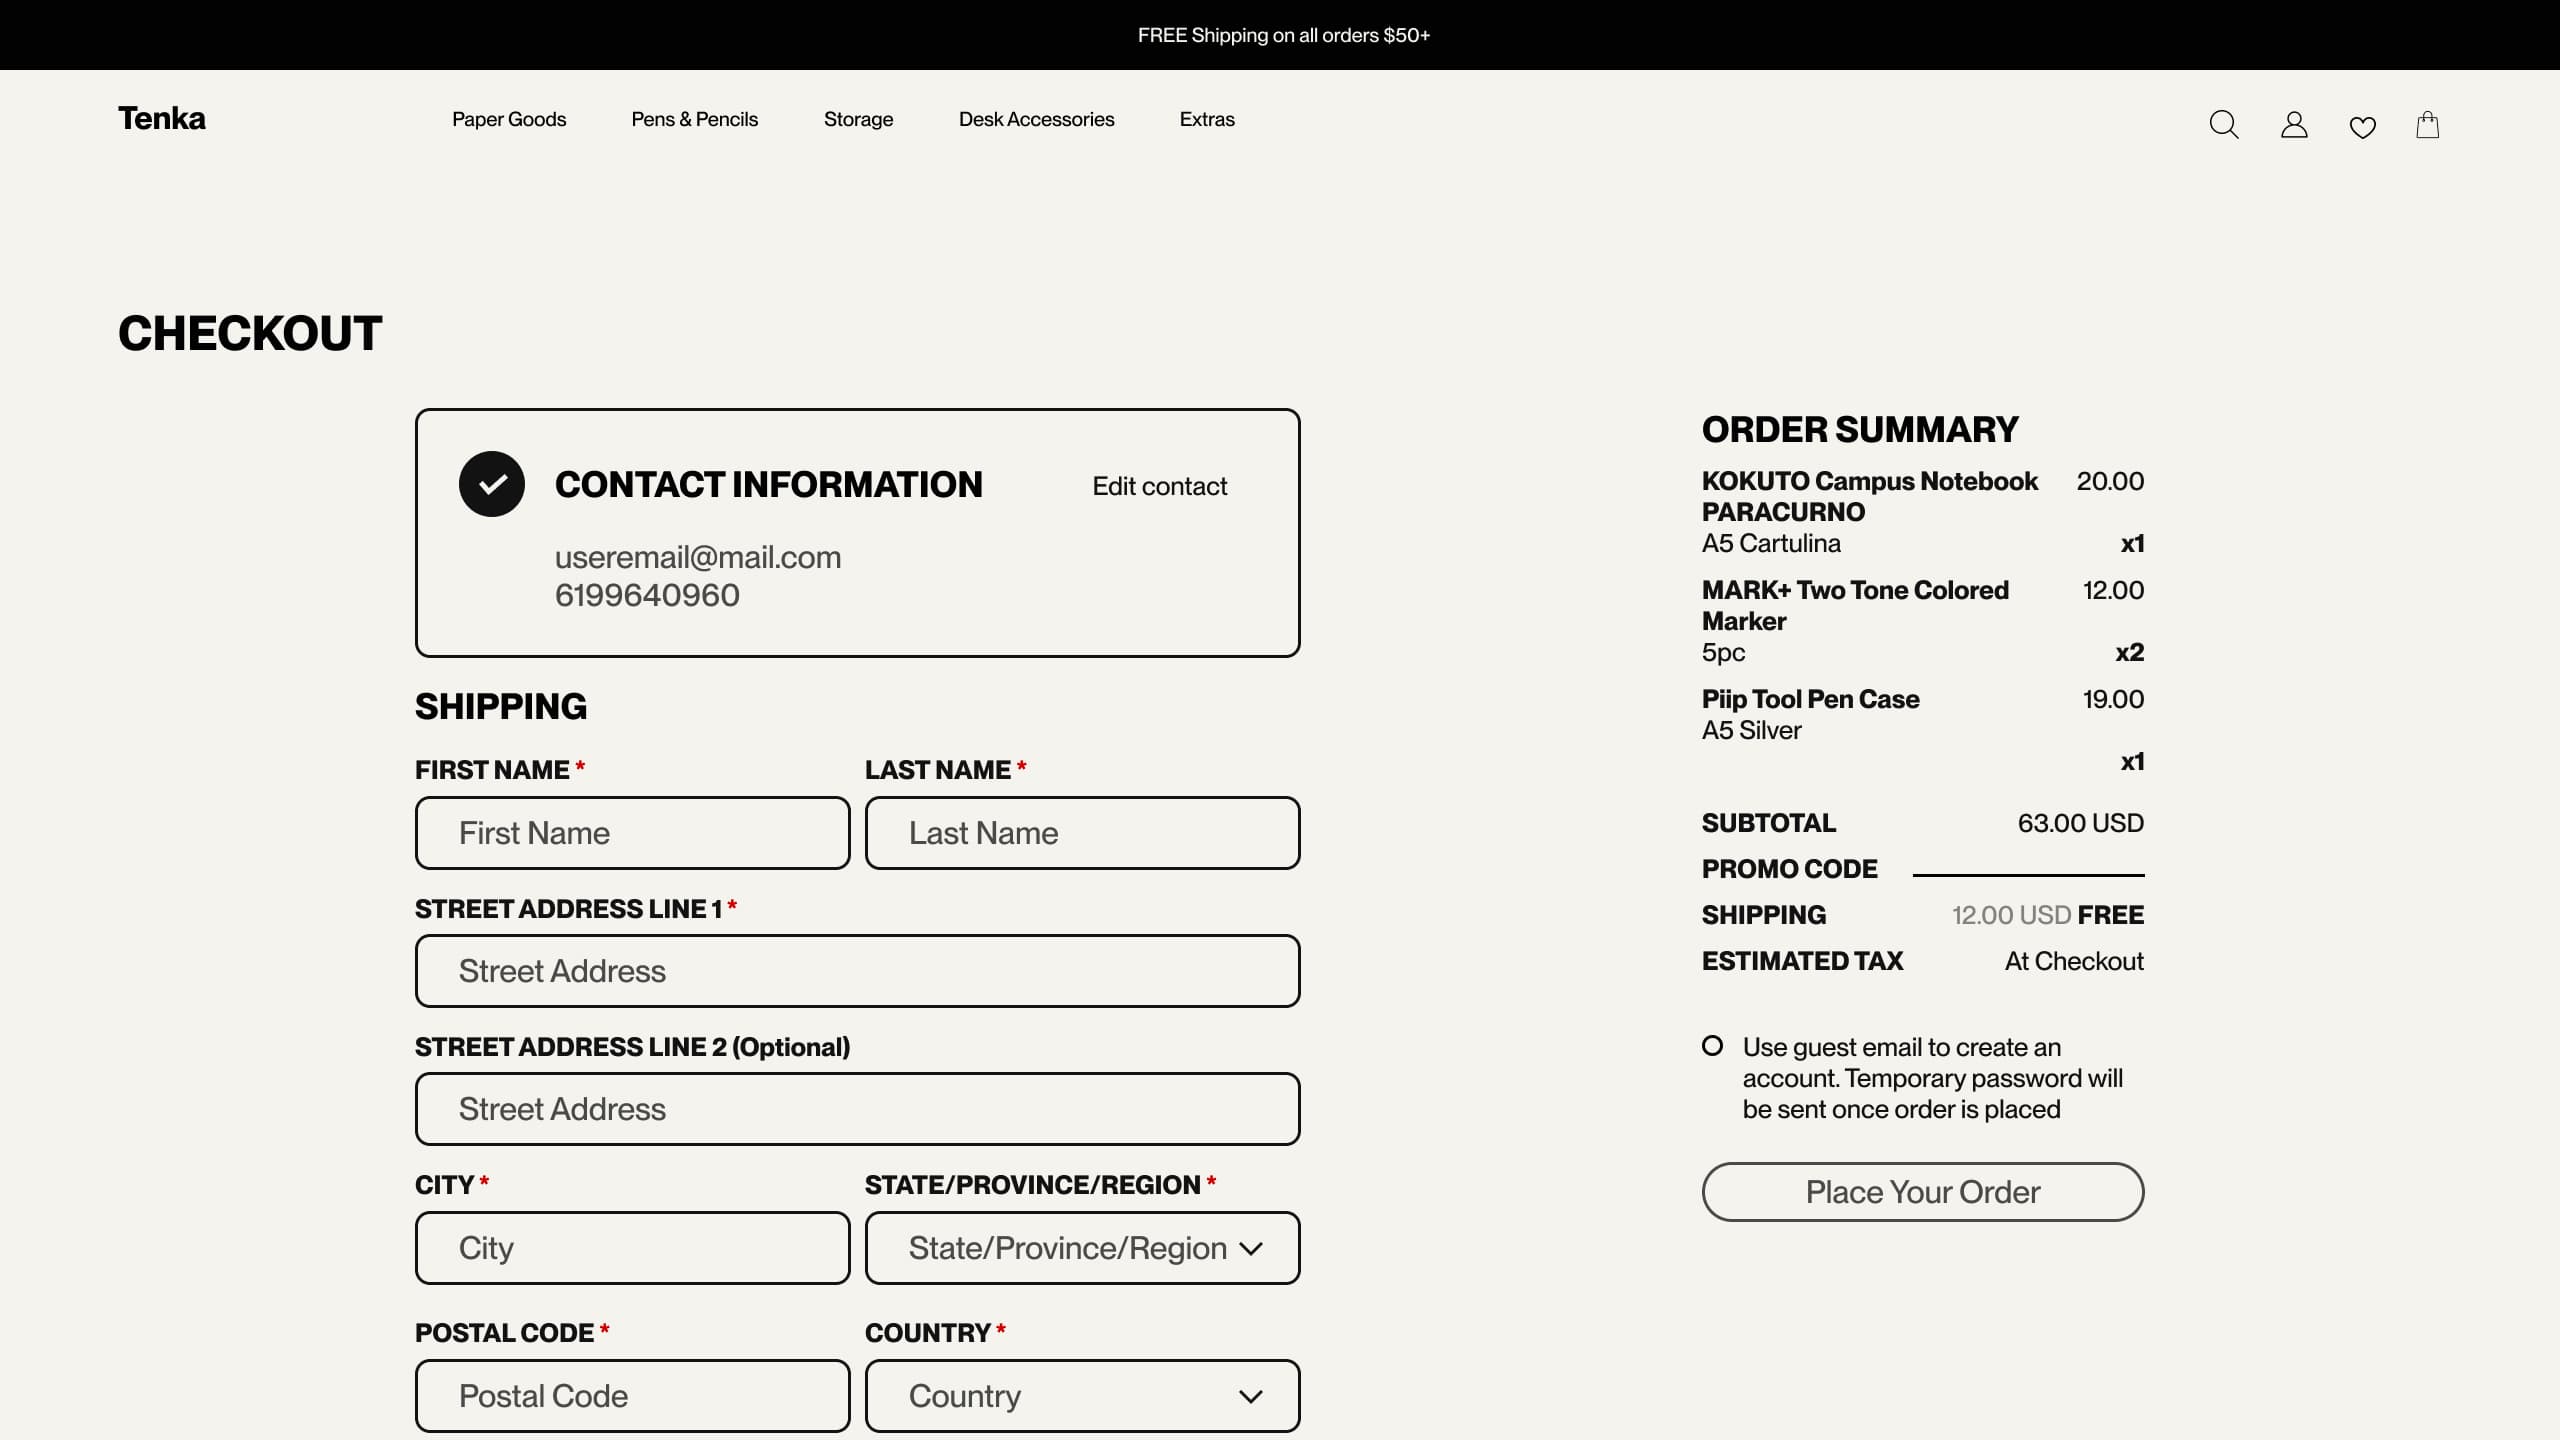Open the search icon in header
This screenshot has width=2560, height=1440.
point(2223,125)
